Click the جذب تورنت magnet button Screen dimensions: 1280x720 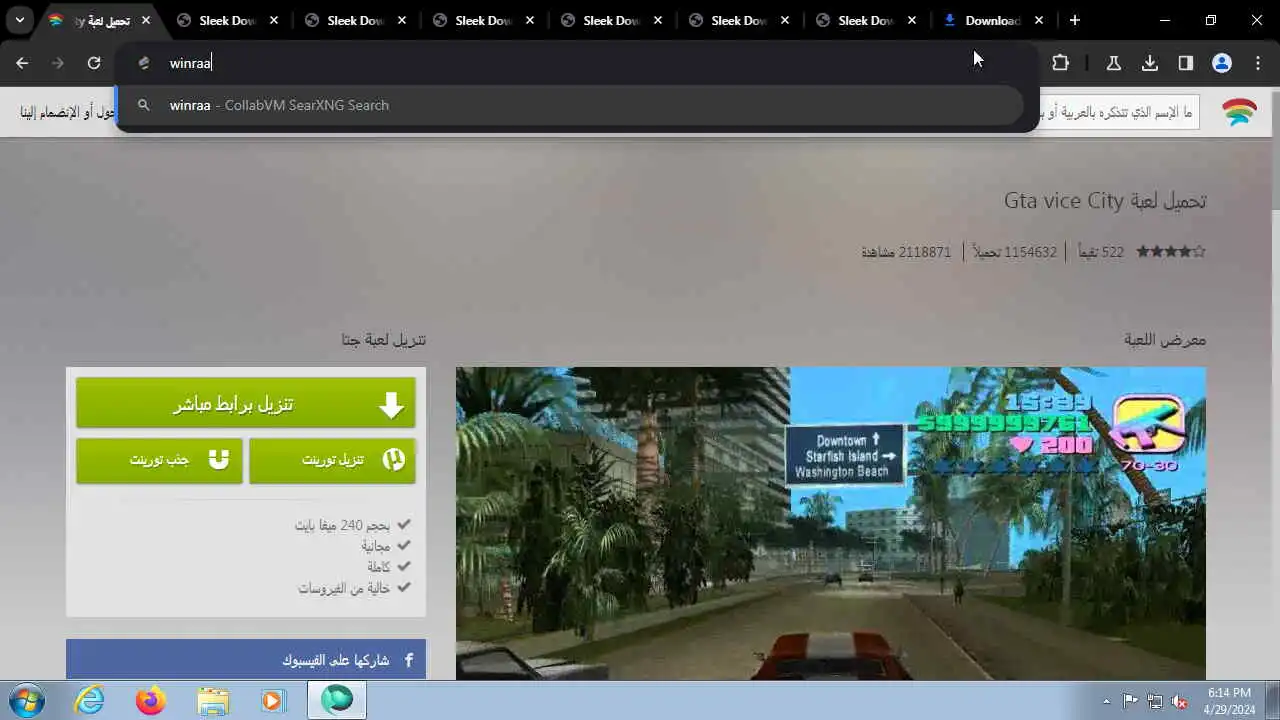159,460
